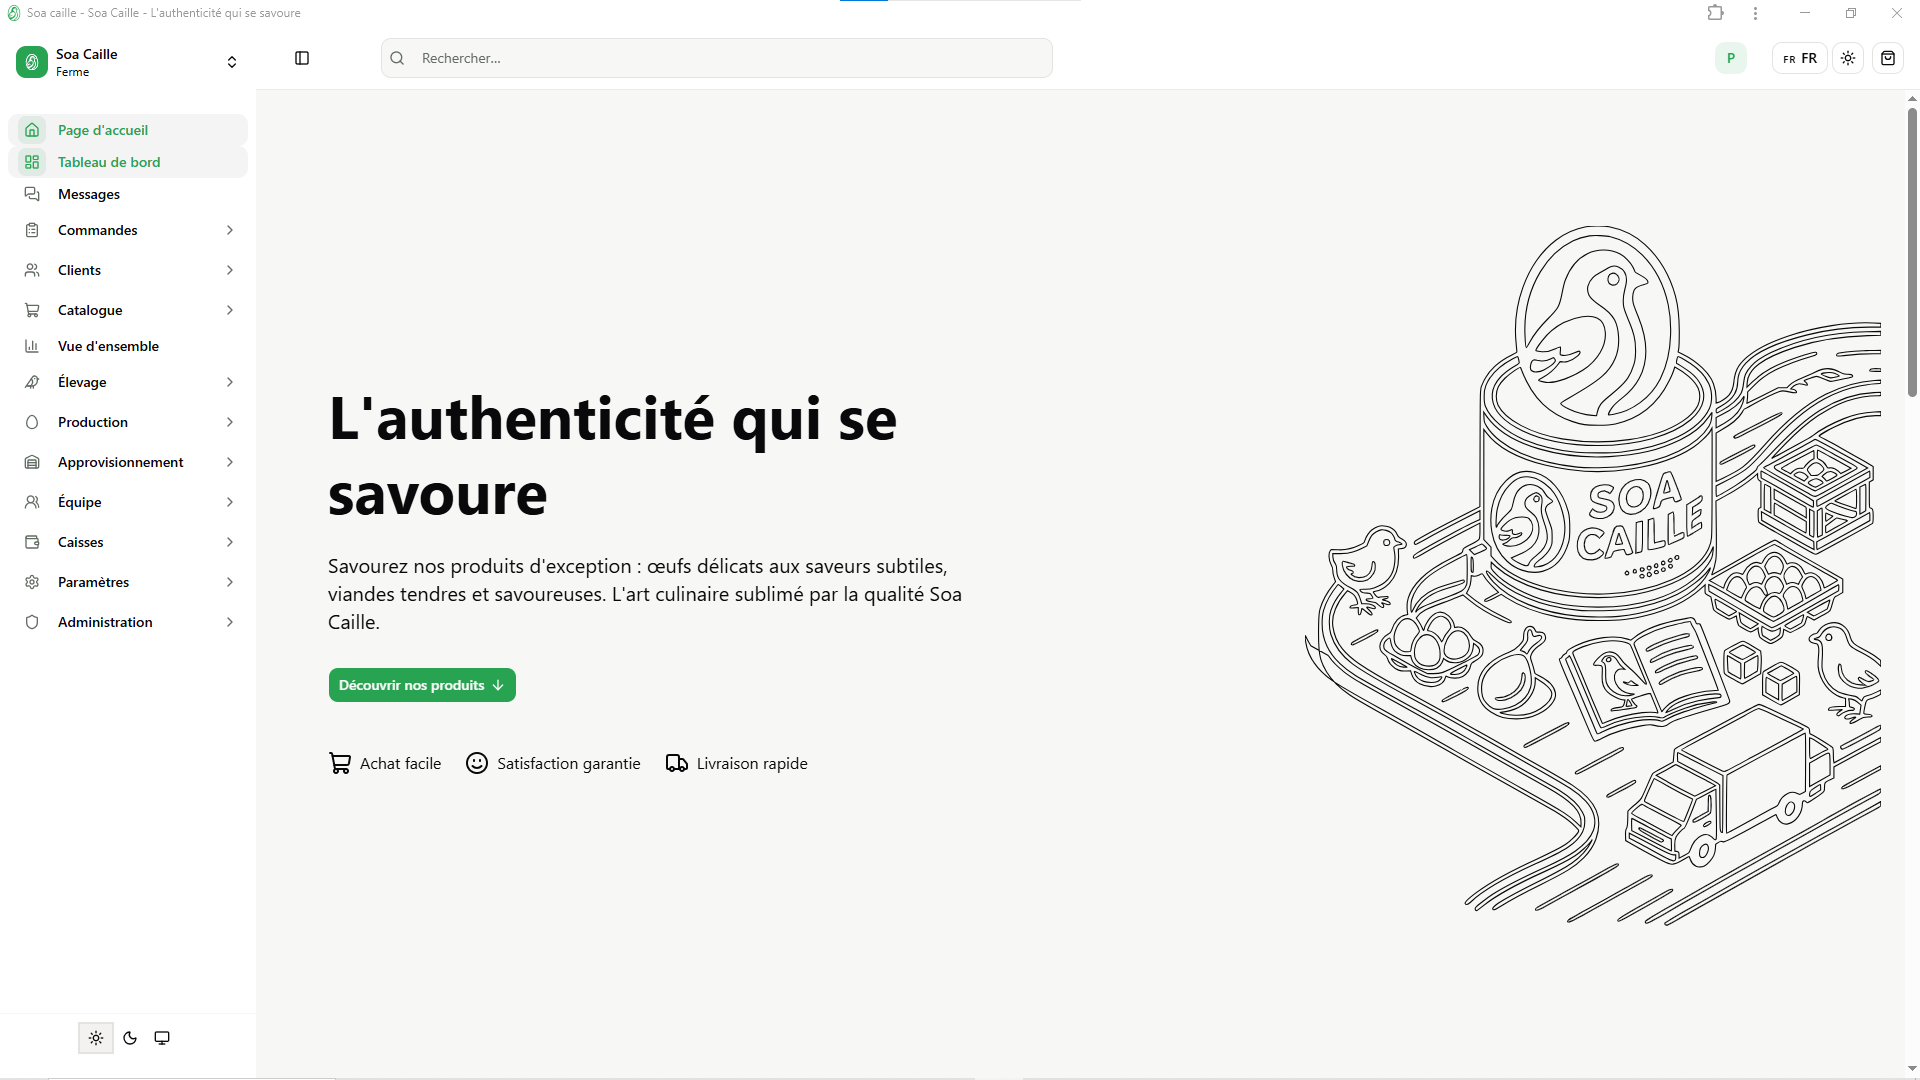Click the Achat facile cart icon
1920x1080 pixels.
(x=340, y=763)
